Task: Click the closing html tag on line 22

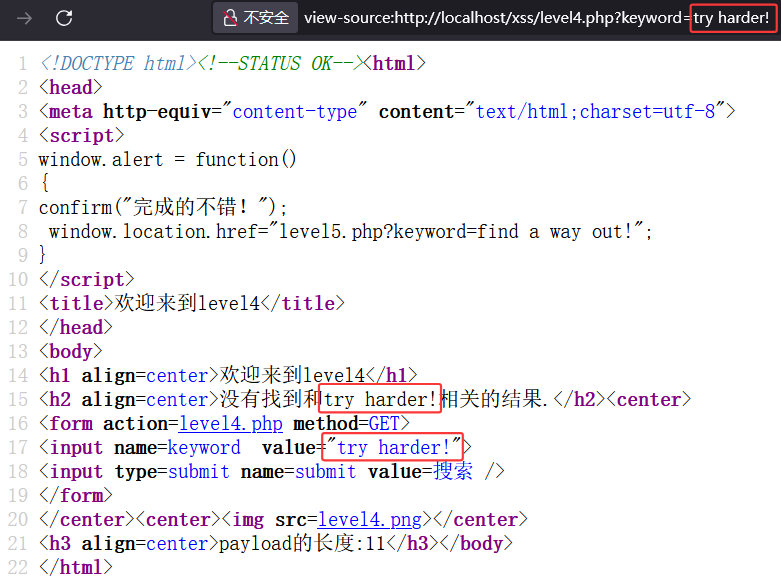Action: click(76, 568)
